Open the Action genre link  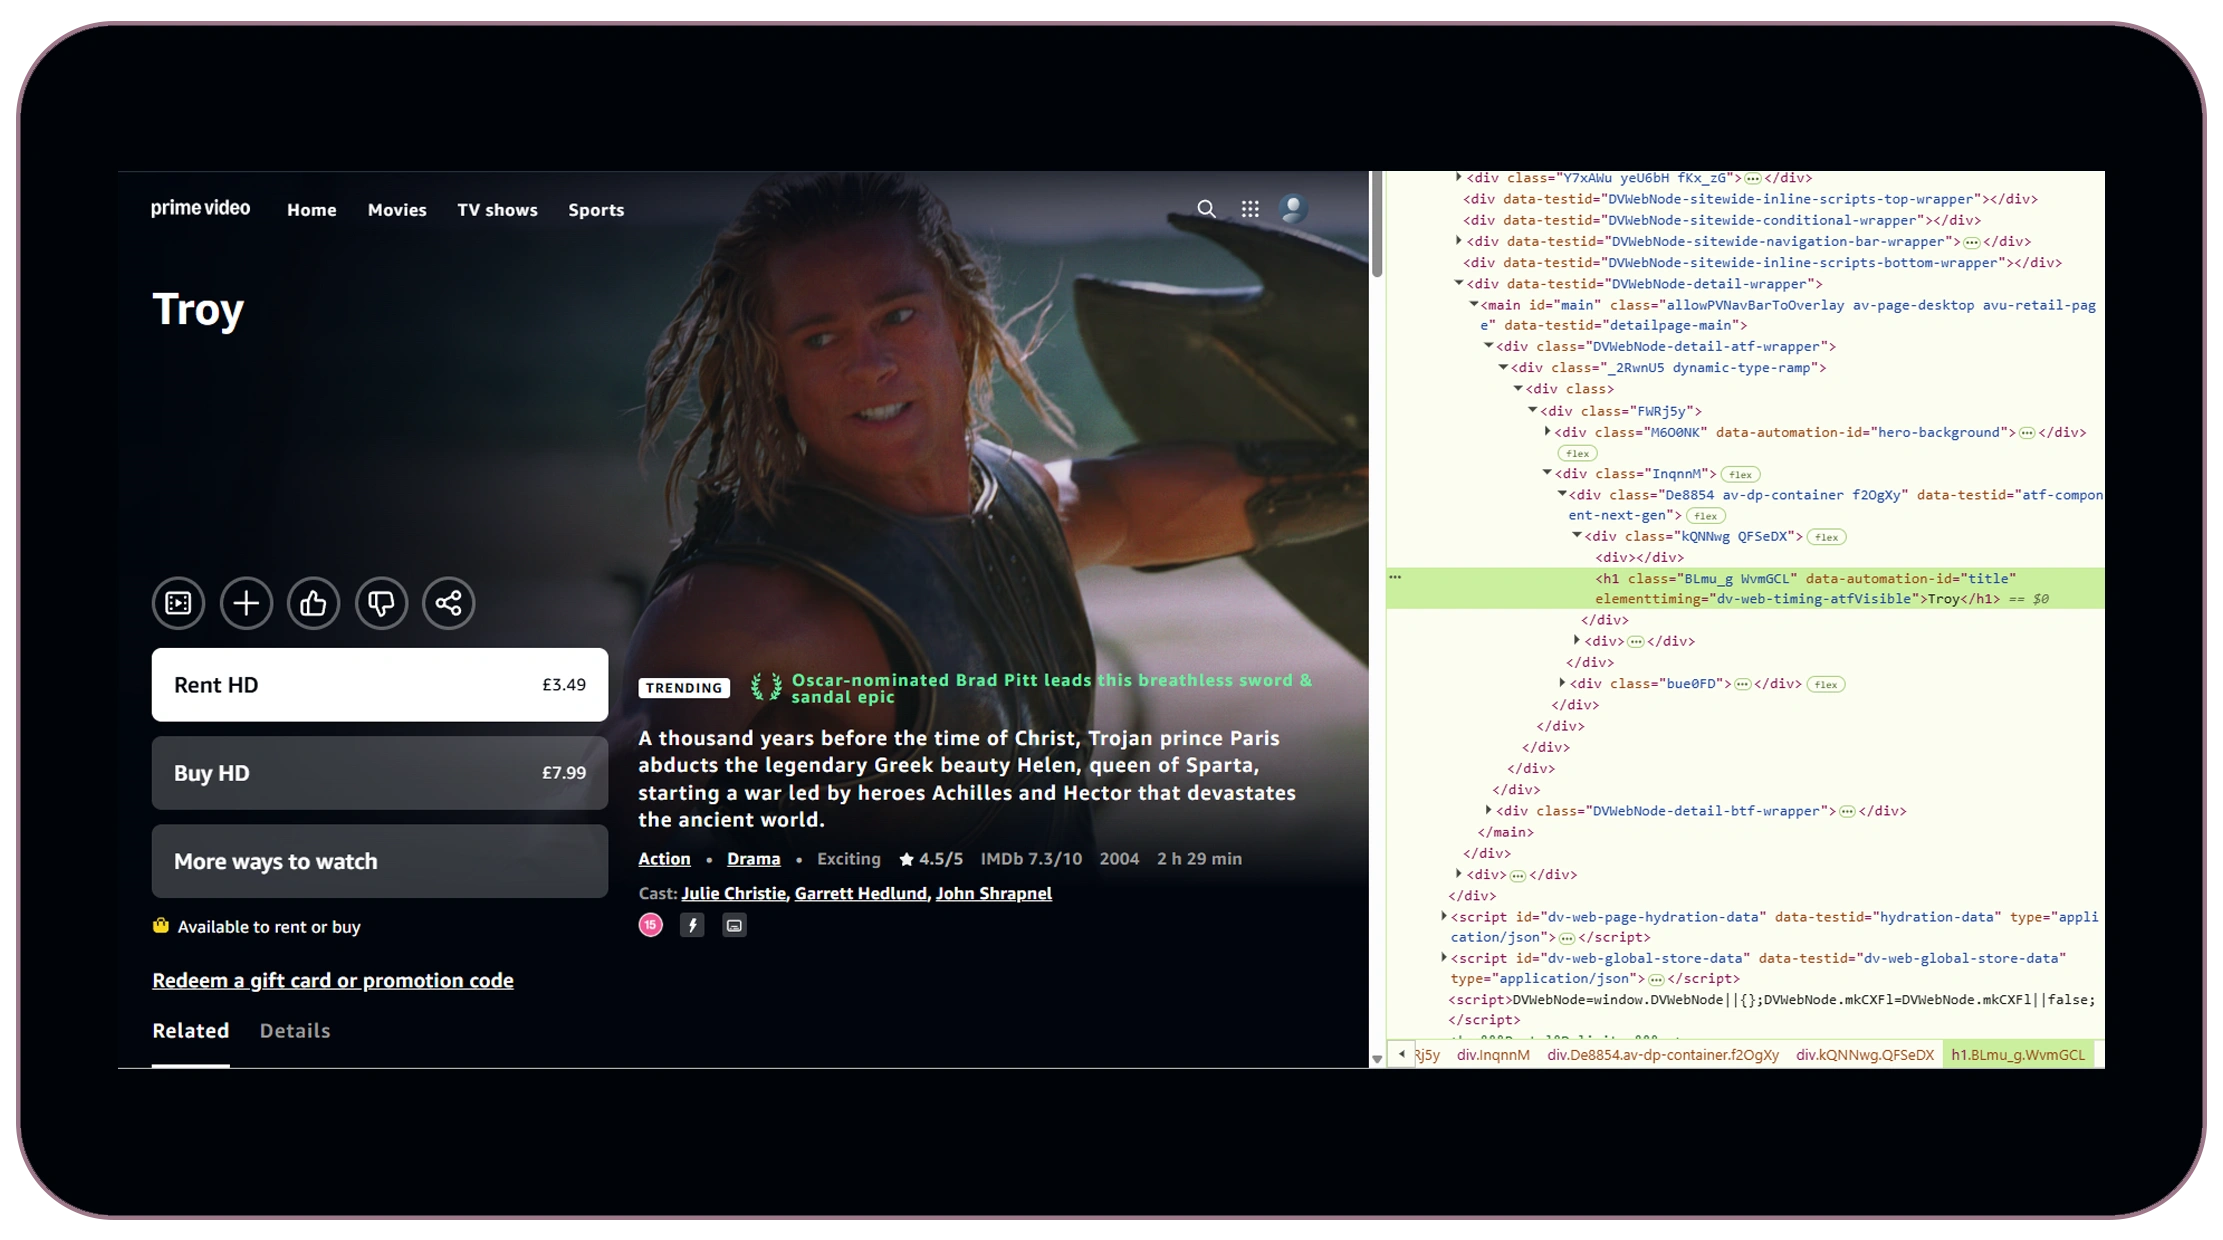(664, 859)
